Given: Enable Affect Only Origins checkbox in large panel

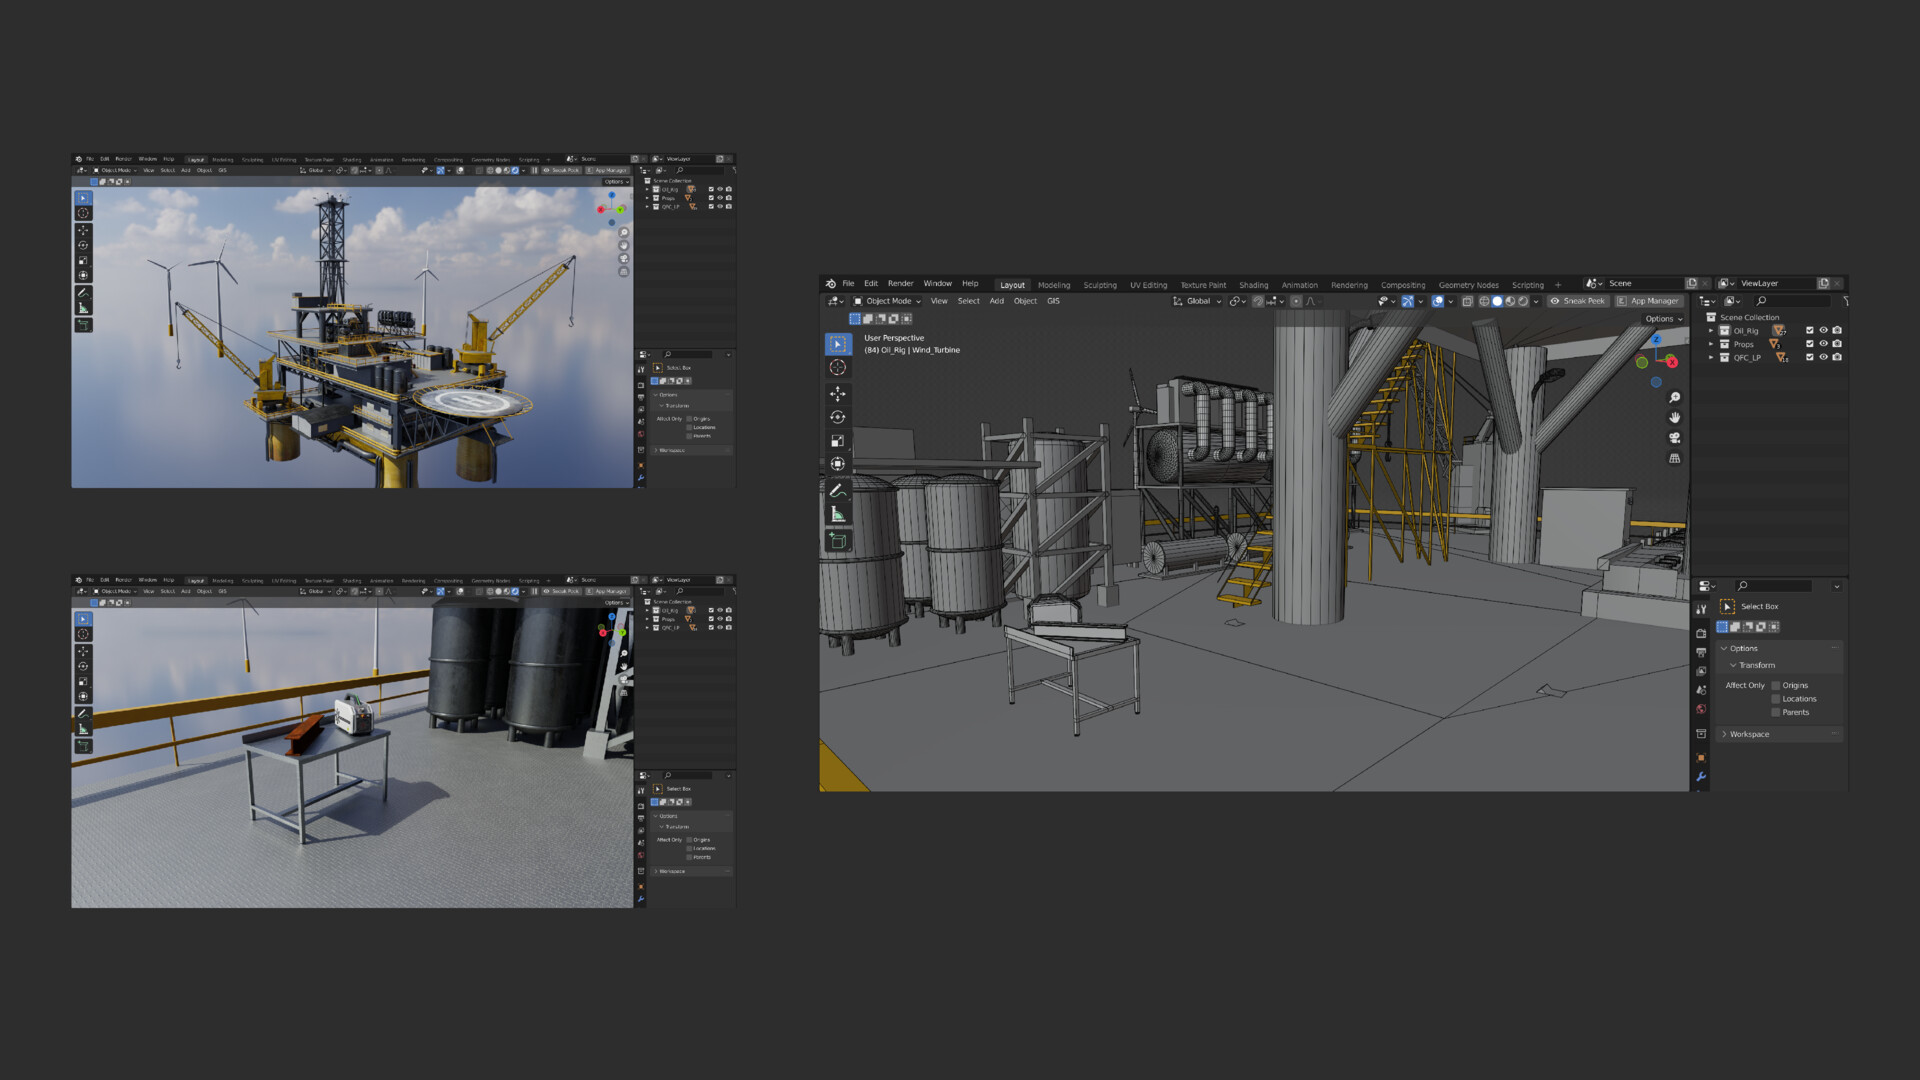Looking at the screenshot, I should point(1776,686).
